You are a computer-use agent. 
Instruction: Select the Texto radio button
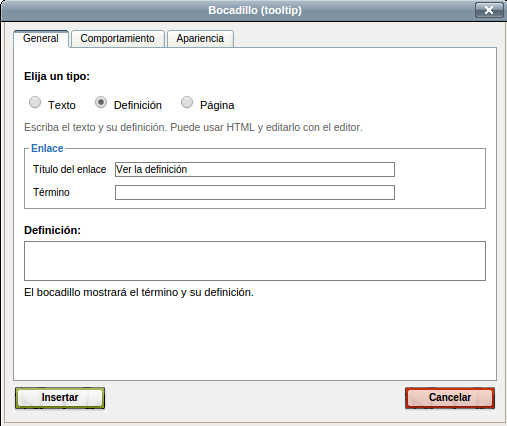coord(35,102)
